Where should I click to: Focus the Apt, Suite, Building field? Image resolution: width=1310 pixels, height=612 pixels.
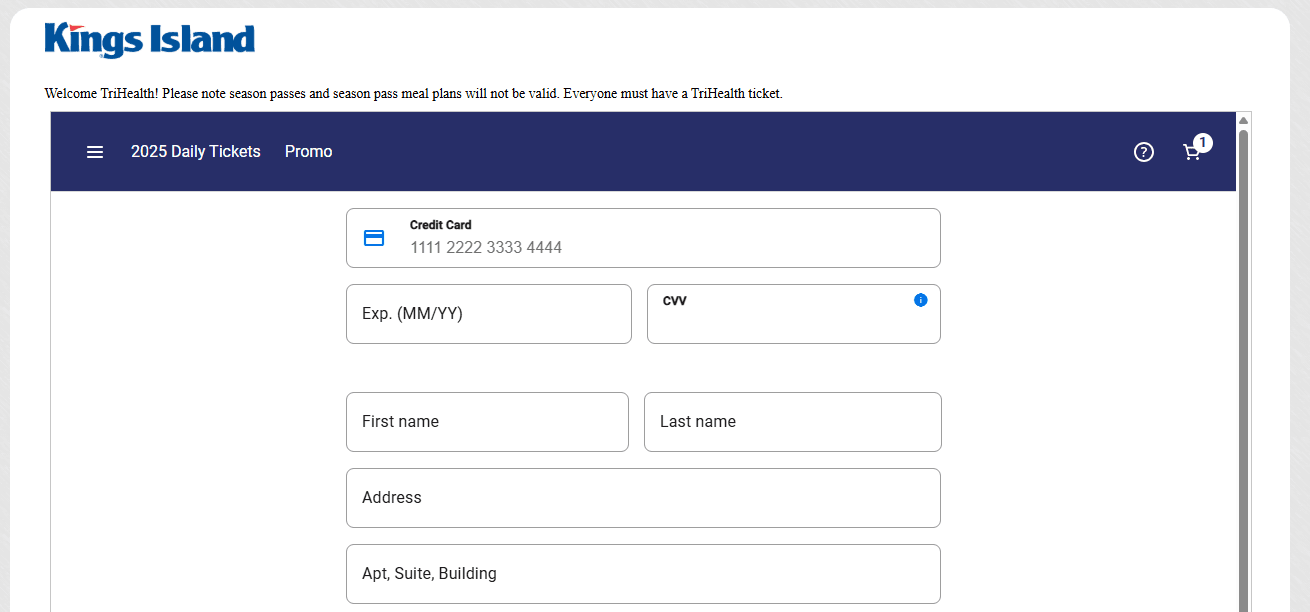[x=643, y=574]
